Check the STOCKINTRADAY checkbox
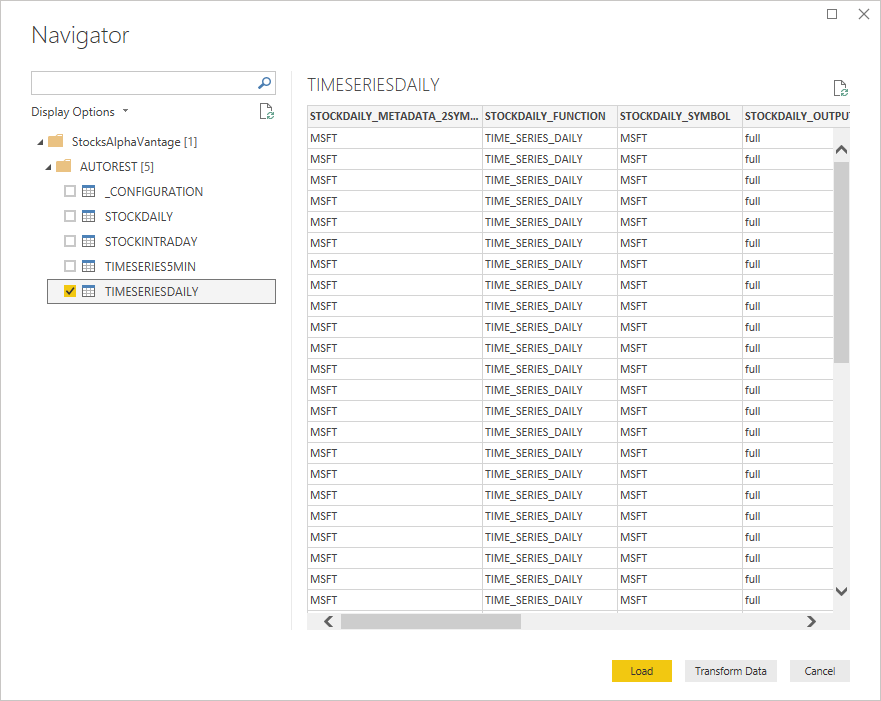881x701 pixels. [70, 241]
